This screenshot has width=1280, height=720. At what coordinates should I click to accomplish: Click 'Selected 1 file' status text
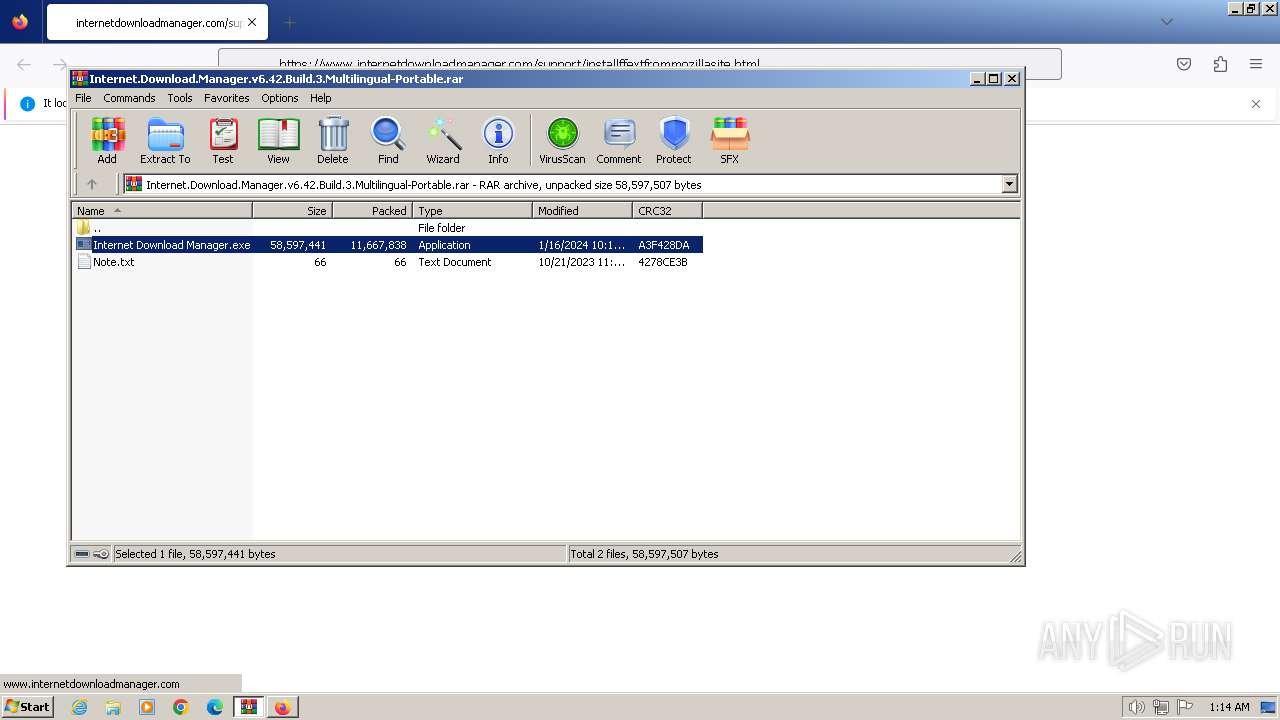195,554
